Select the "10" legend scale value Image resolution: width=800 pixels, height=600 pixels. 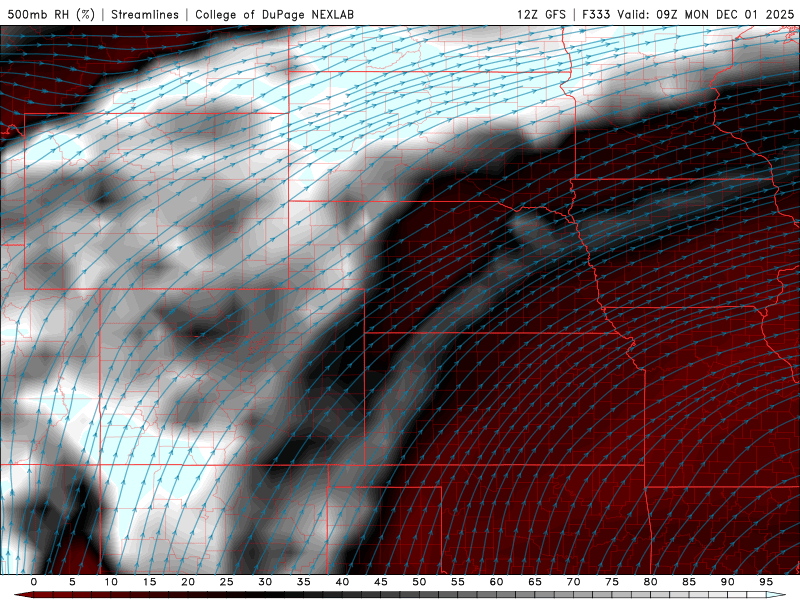111,582
